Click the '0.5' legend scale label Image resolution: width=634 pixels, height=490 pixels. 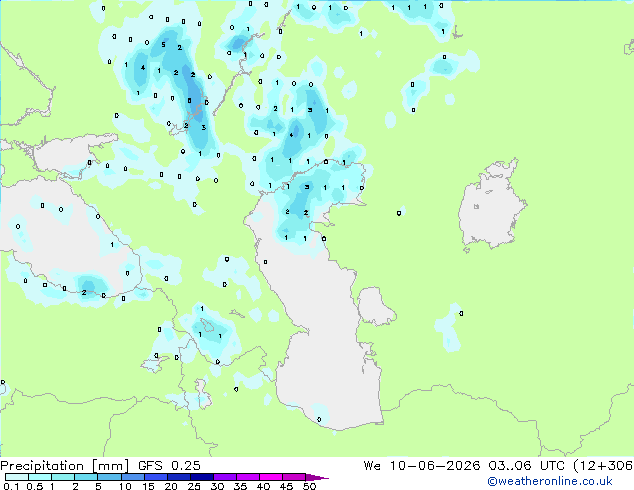pos(34,486)
